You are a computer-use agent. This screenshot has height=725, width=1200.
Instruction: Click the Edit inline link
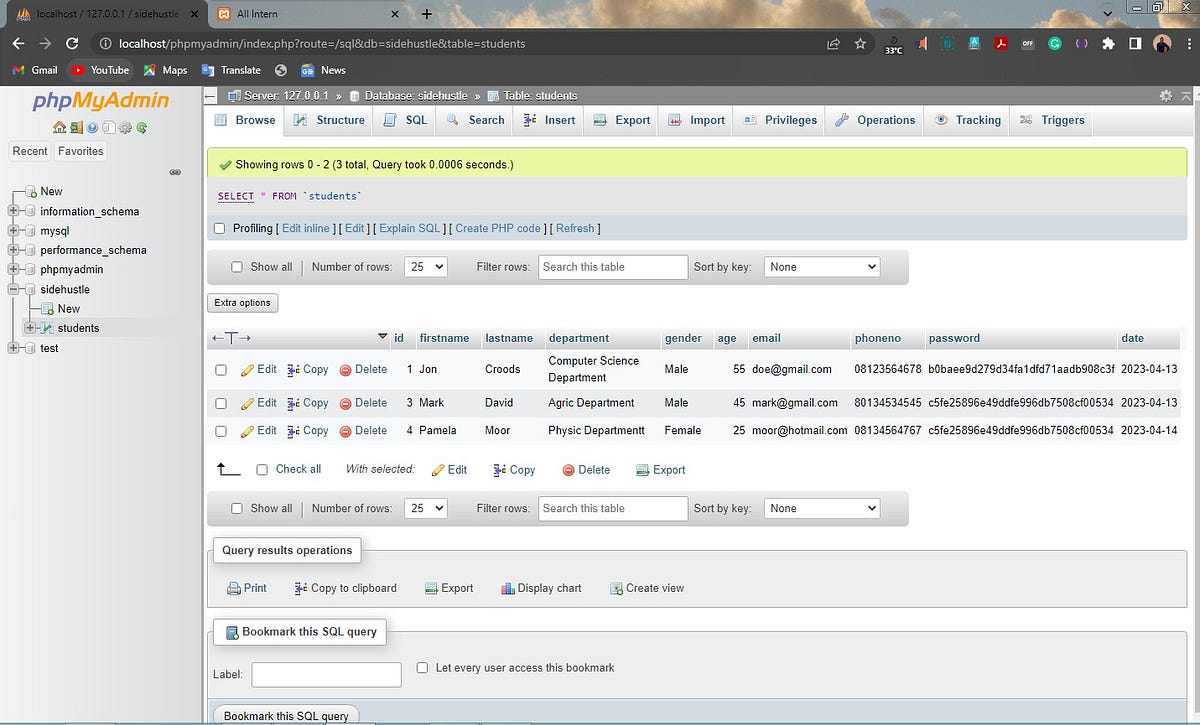coord(305,228)
